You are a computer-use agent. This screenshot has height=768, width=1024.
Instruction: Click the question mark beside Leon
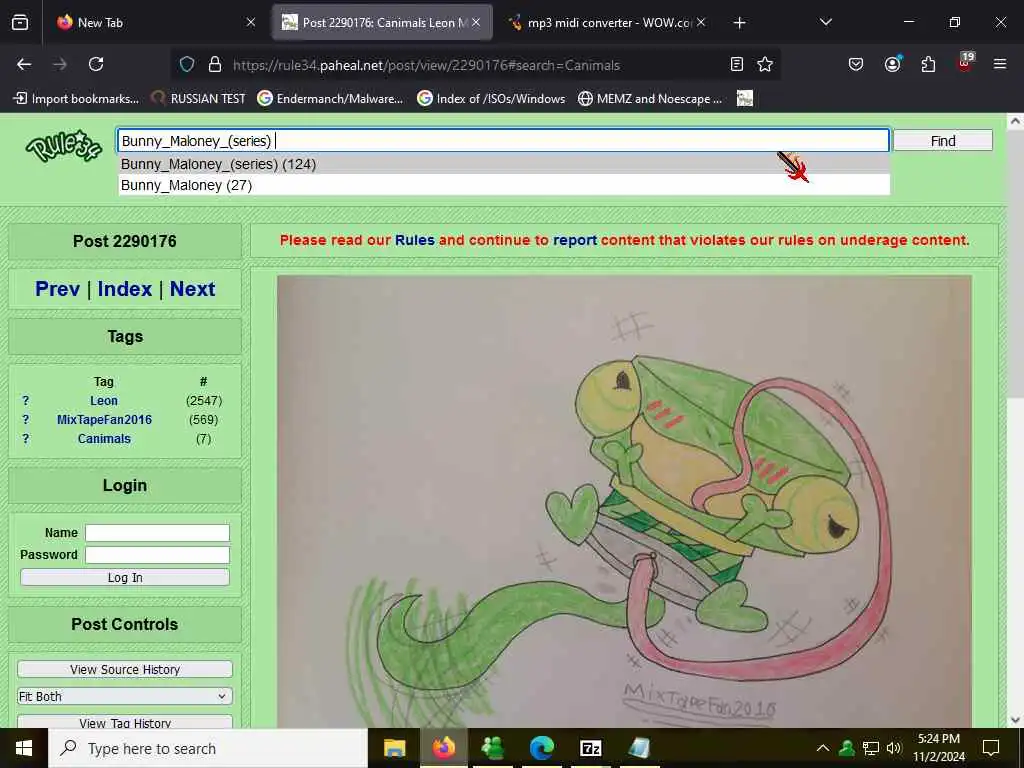[25, 400]
